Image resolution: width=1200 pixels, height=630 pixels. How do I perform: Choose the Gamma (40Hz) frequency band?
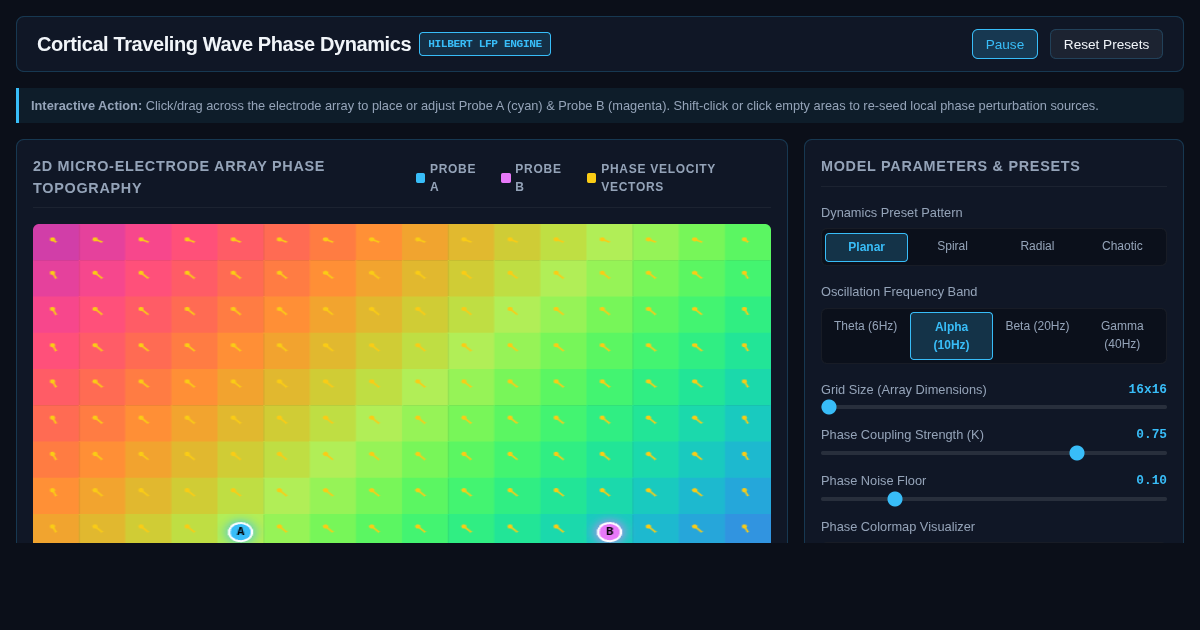click(1122, 335)
